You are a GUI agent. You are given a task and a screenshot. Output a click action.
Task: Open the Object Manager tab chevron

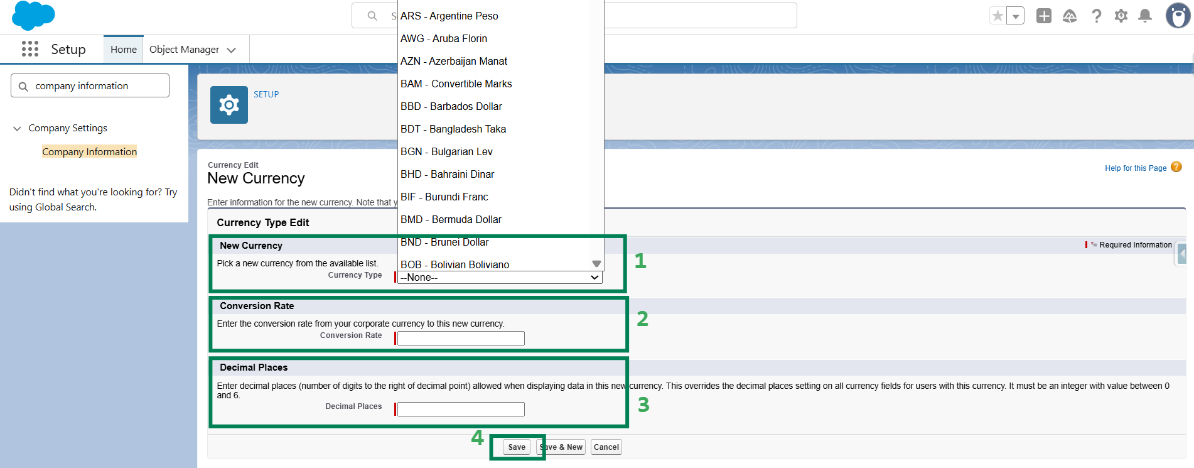pos(231,50)
